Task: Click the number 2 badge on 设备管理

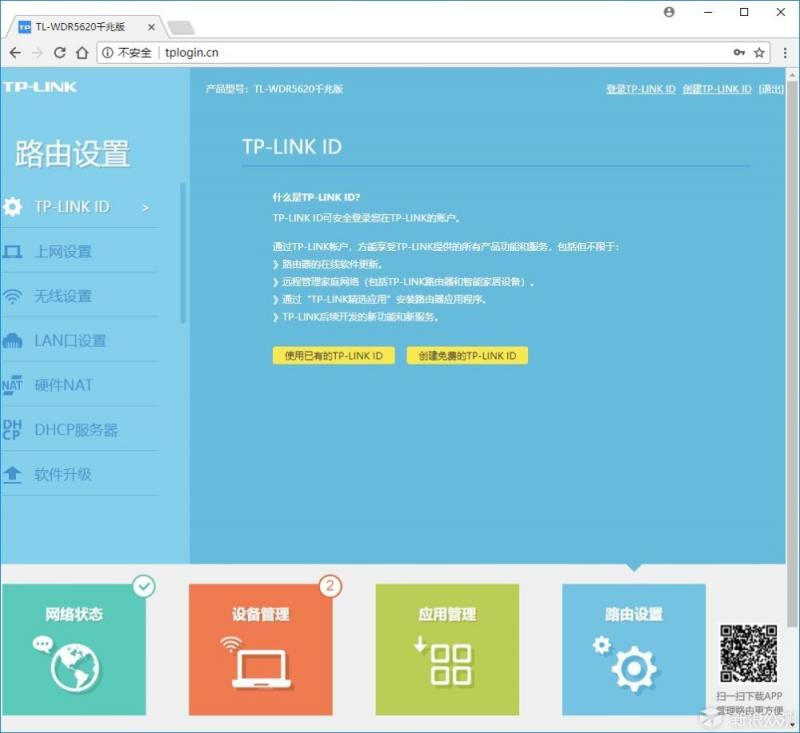Action: (x=330, y=586)
